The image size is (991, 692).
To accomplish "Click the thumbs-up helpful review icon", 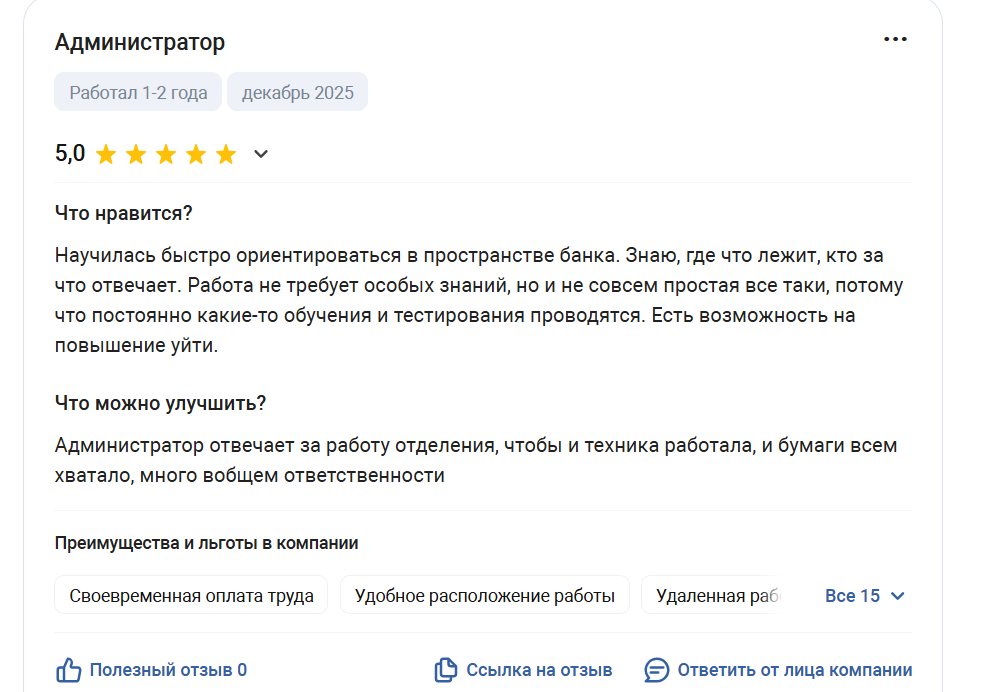I will point(68,670).
